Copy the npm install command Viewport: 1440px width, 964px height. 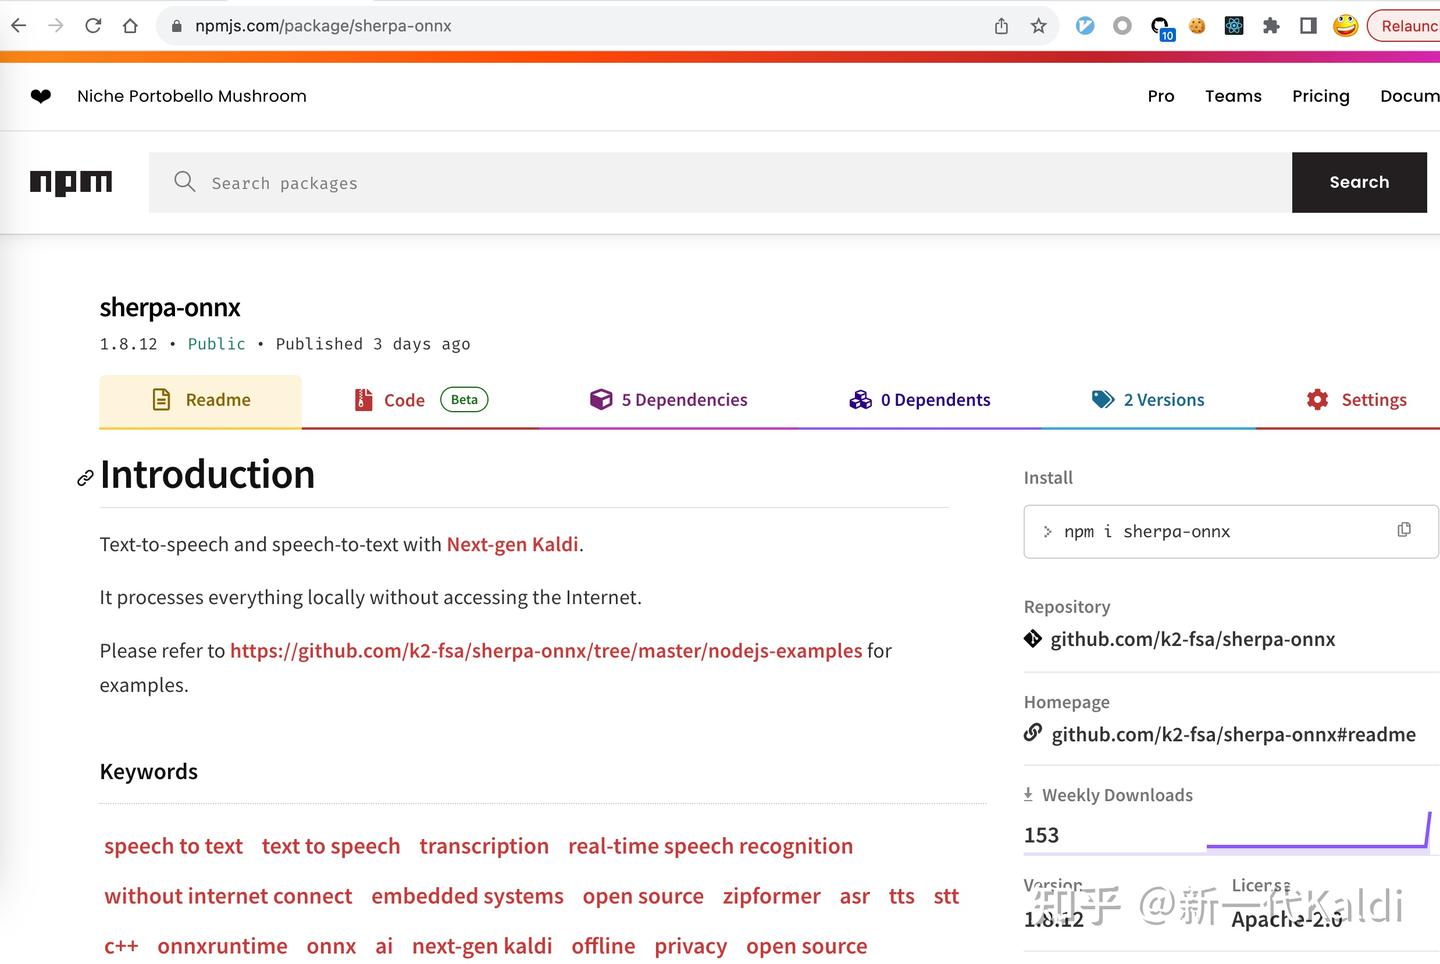click(1404, 530)
